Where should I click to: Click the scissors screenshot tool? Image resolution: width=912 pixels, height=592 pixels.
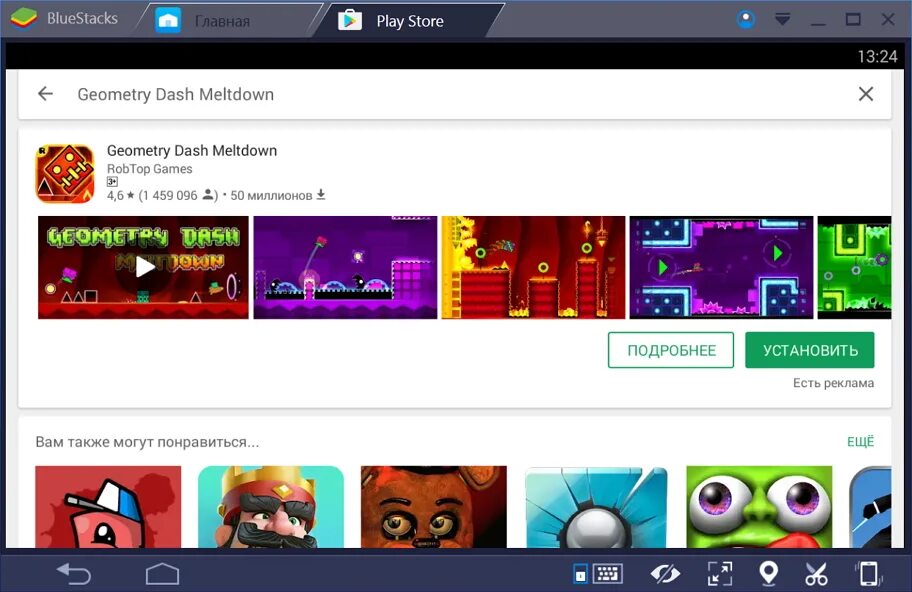coord(816,574)
